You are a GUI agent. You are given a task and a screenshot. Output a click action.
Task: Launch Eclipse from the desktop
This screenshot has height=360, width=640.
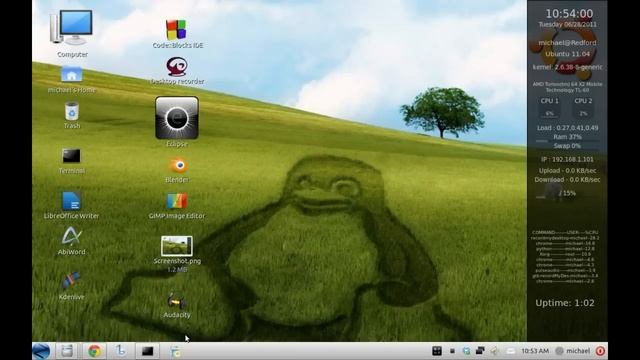point(177,118)
